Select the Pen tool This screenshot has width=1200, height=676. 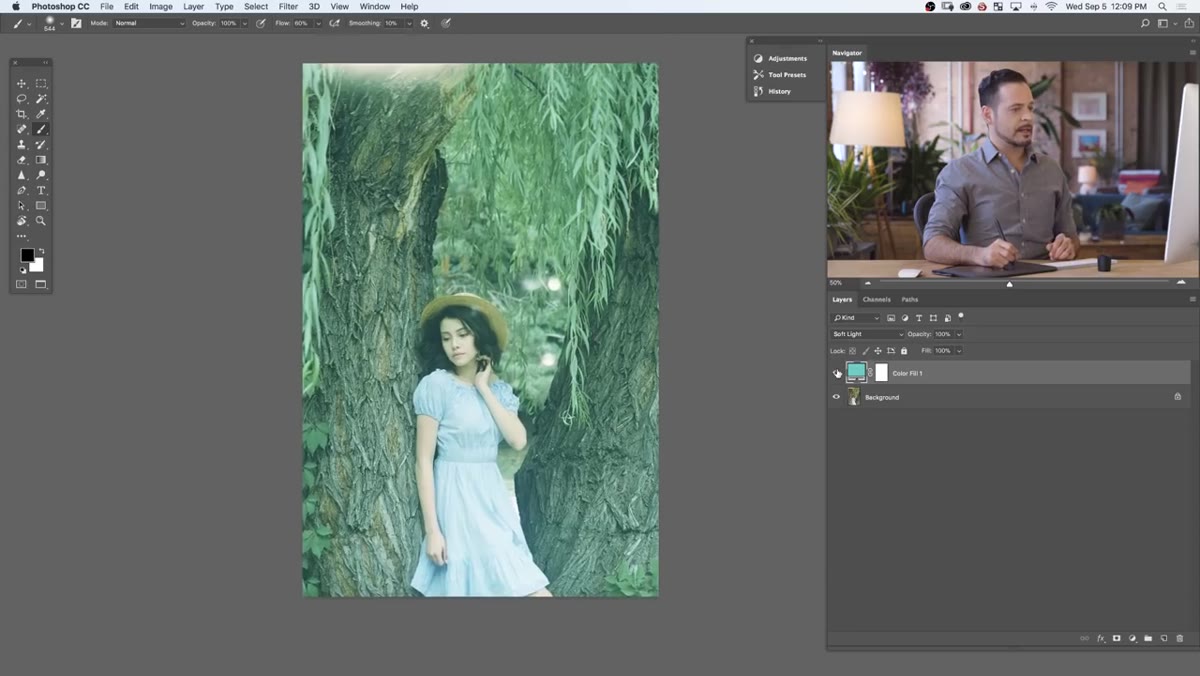(21, 190)
